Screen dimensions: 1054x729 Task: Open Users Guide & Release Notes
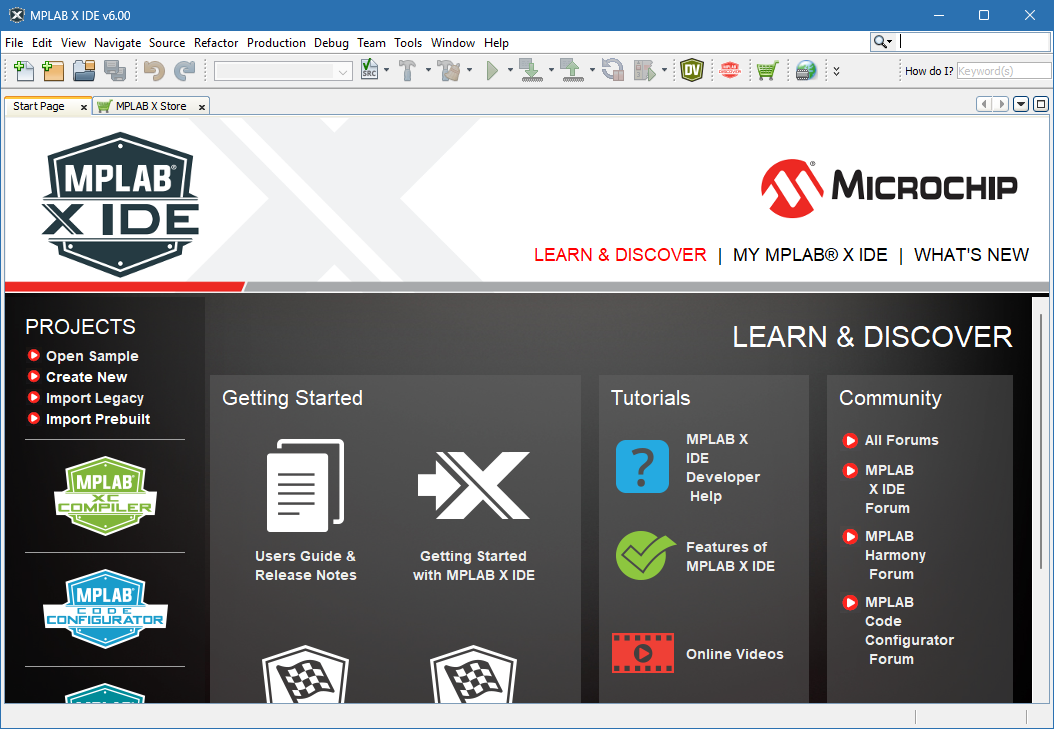coord(306,510)
